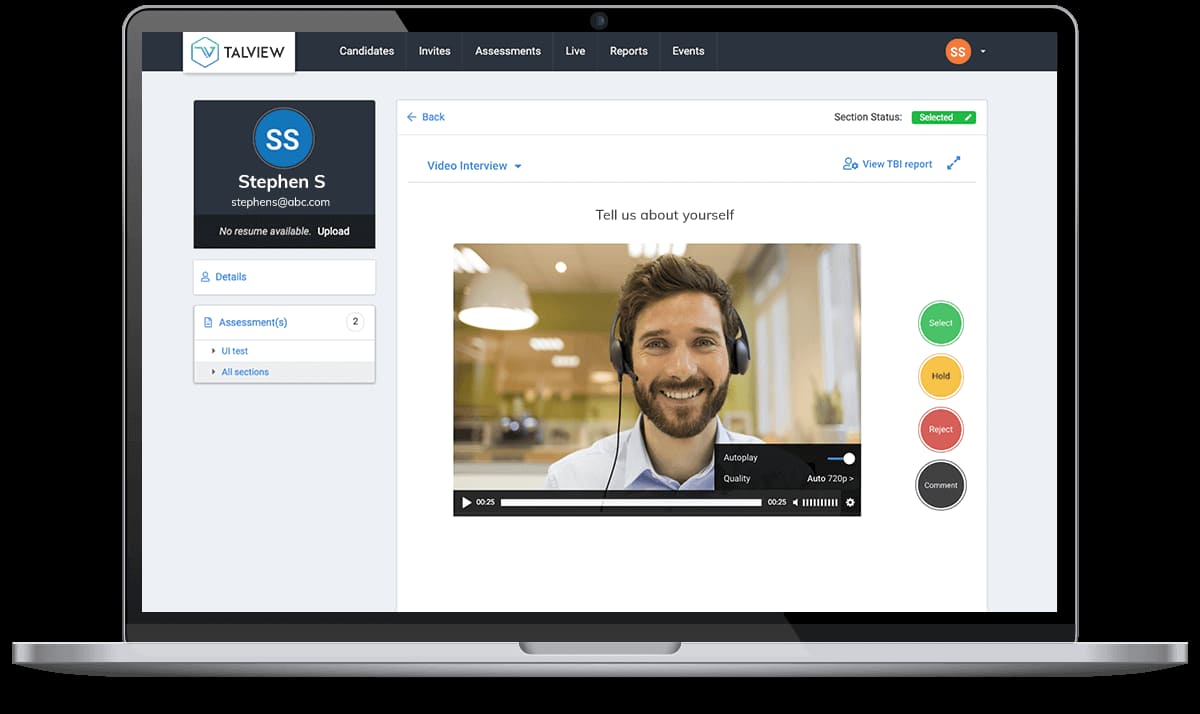Click the Details person icon

coord(207,276)
